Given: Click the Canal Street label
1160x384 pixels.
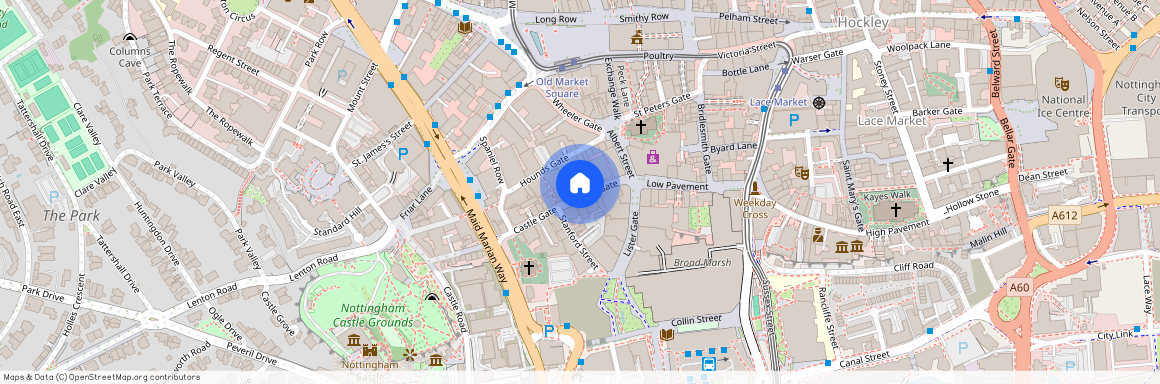Looking at the screenshot, I should coord(863,359).
